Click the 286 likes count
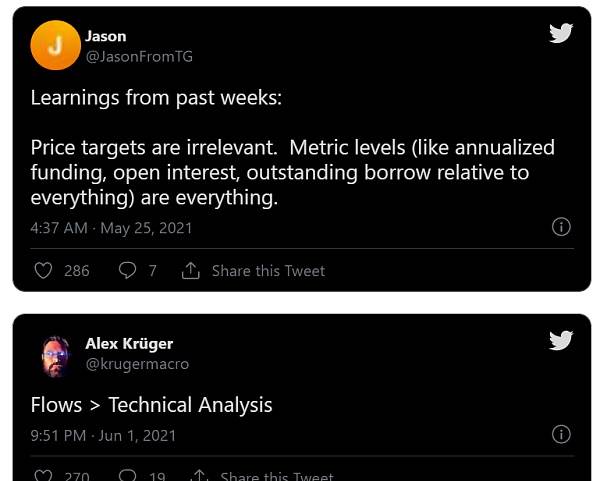Viewport: 600px width, 481px height. (x=77, y=271)
